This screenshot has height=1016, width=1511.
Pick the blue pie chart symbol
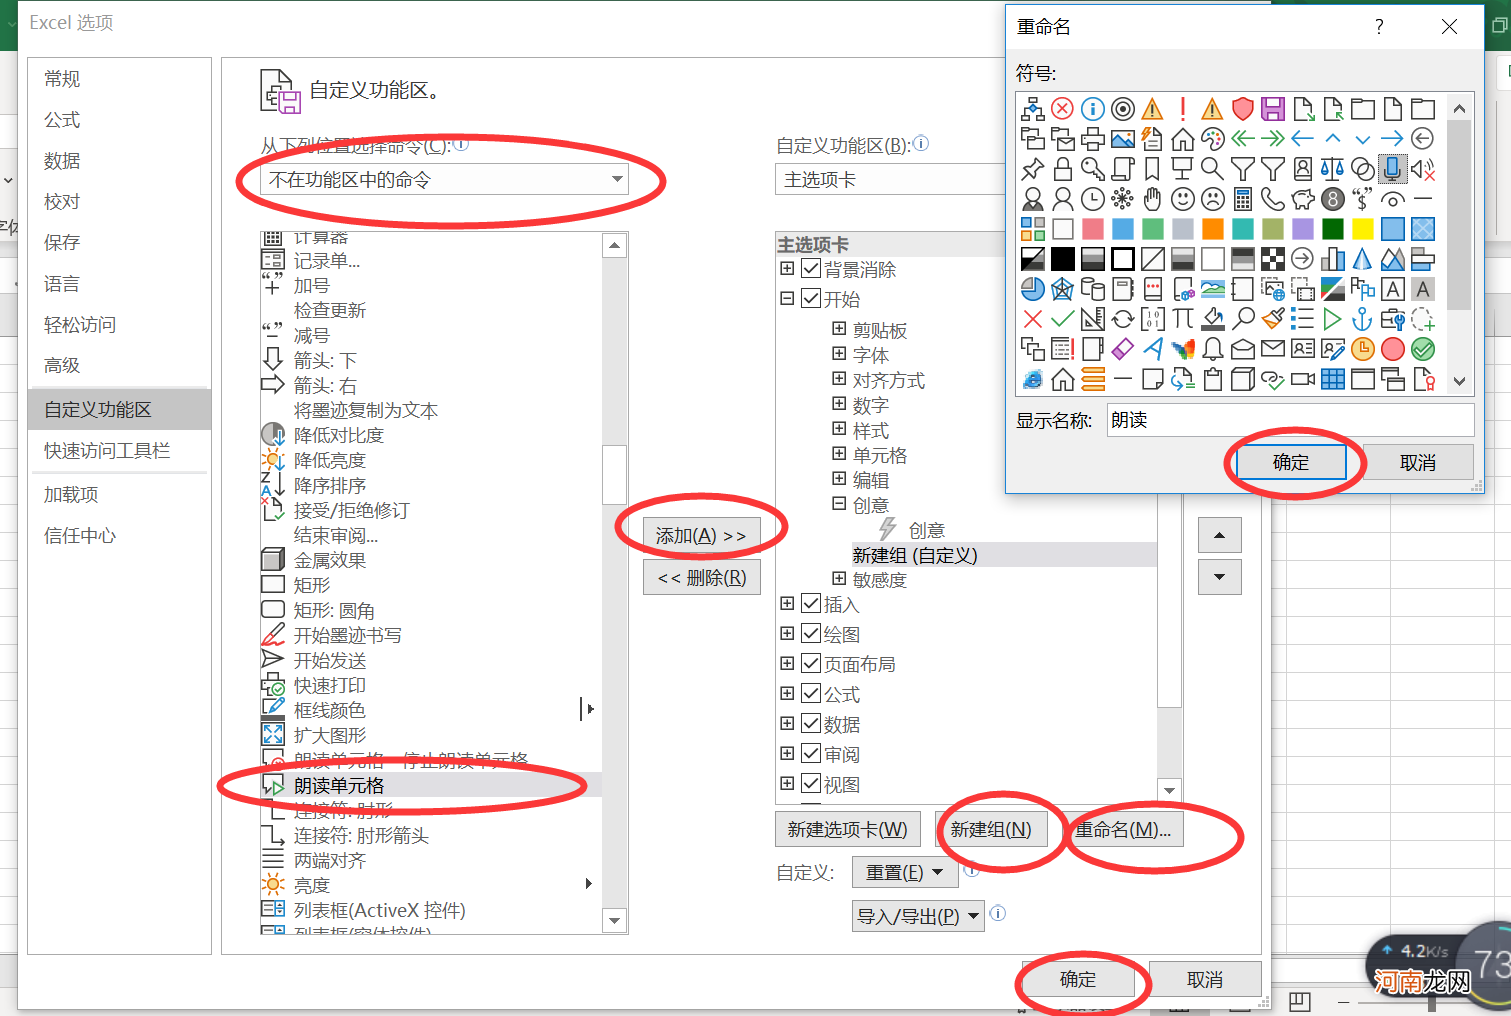pos(1032,289)
